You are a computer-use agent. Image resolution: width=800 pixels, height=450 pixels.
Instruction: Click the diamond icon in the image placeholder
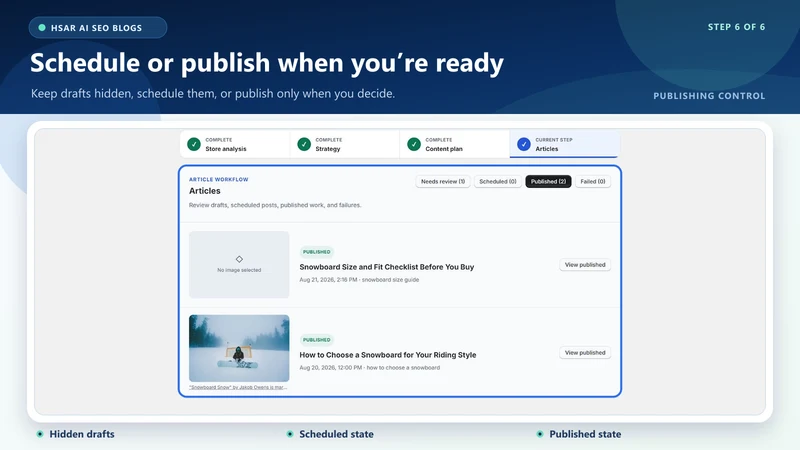239,259
